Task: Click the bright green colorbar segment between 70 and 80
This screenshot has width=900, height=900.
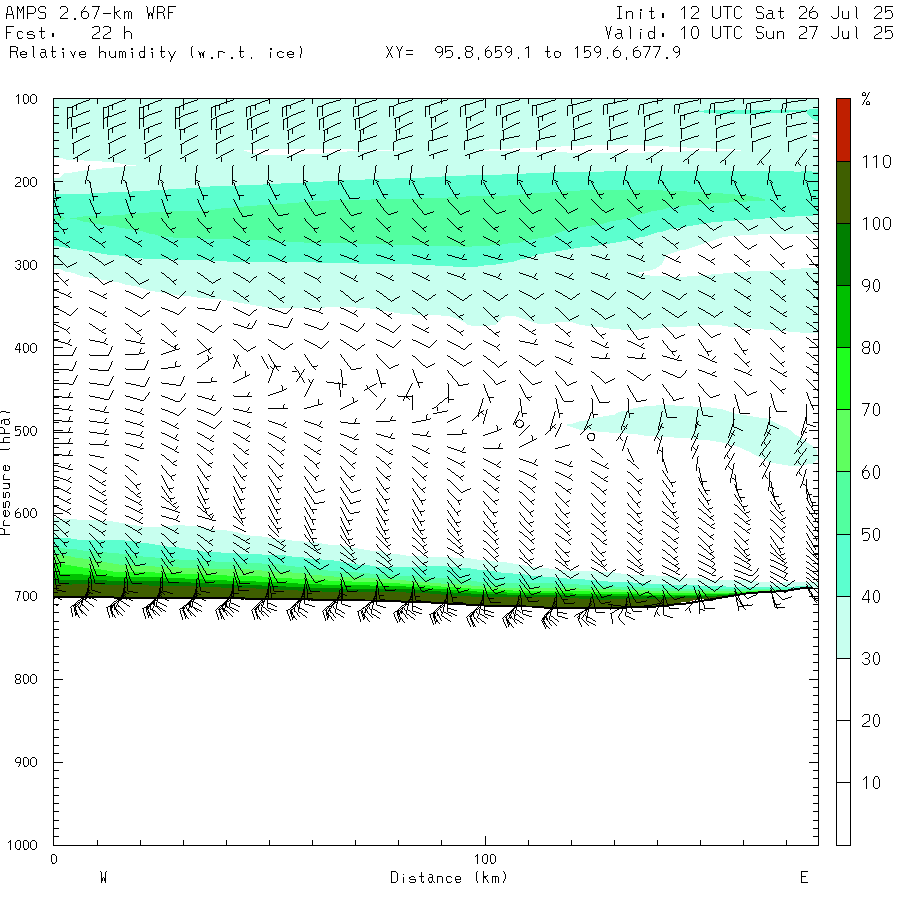Action: click(x=843, y=379)
